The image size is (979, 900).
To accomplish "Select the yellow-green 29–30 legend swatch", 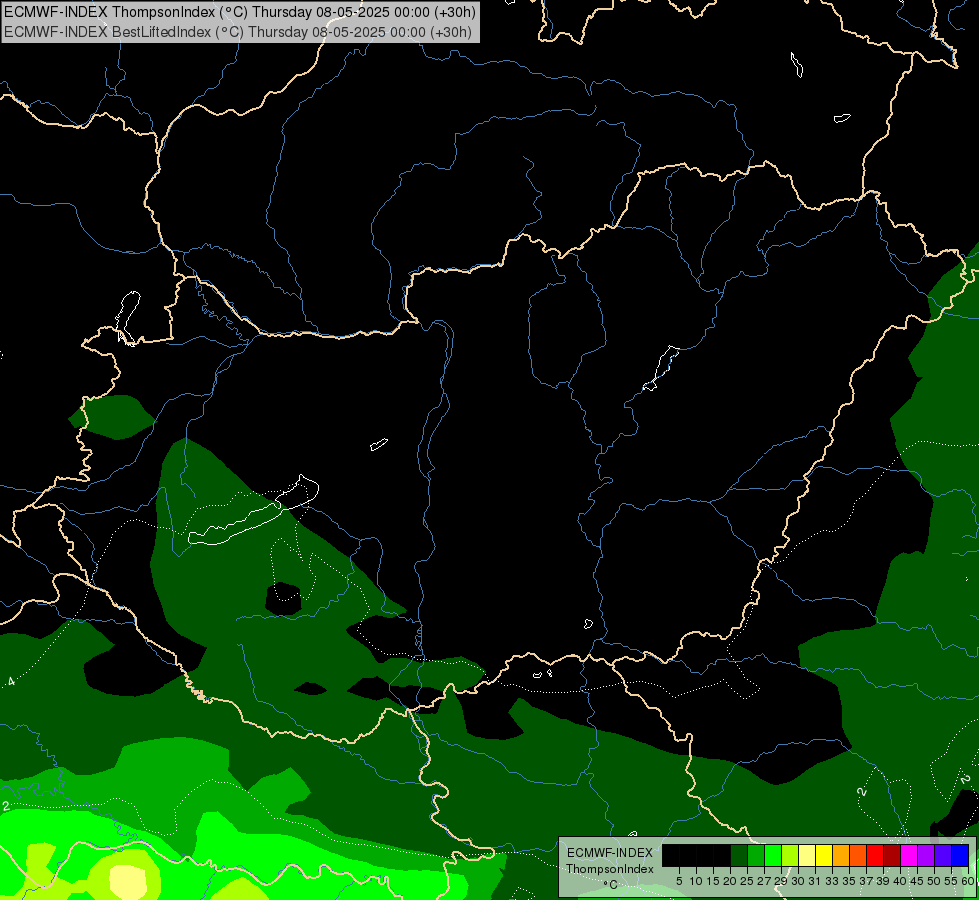I will point(790,855).
